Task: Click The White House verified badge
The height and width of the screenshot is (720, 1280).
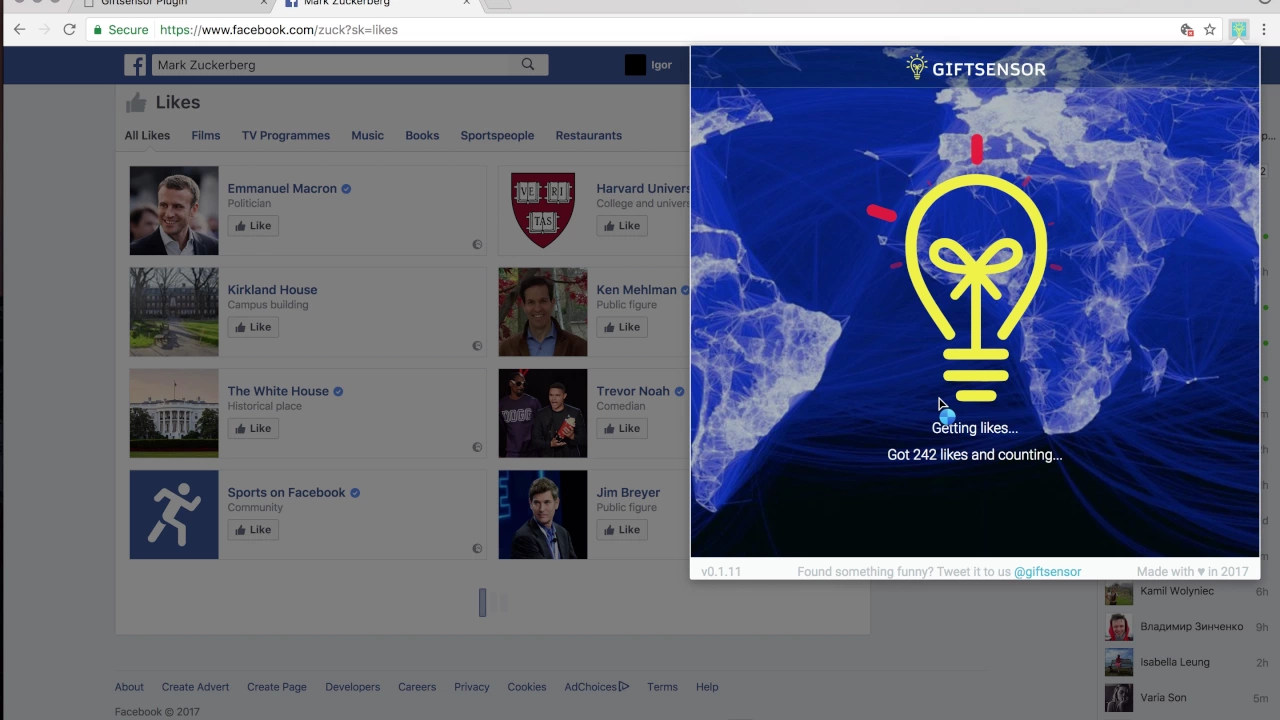Action: click(338, 391)
